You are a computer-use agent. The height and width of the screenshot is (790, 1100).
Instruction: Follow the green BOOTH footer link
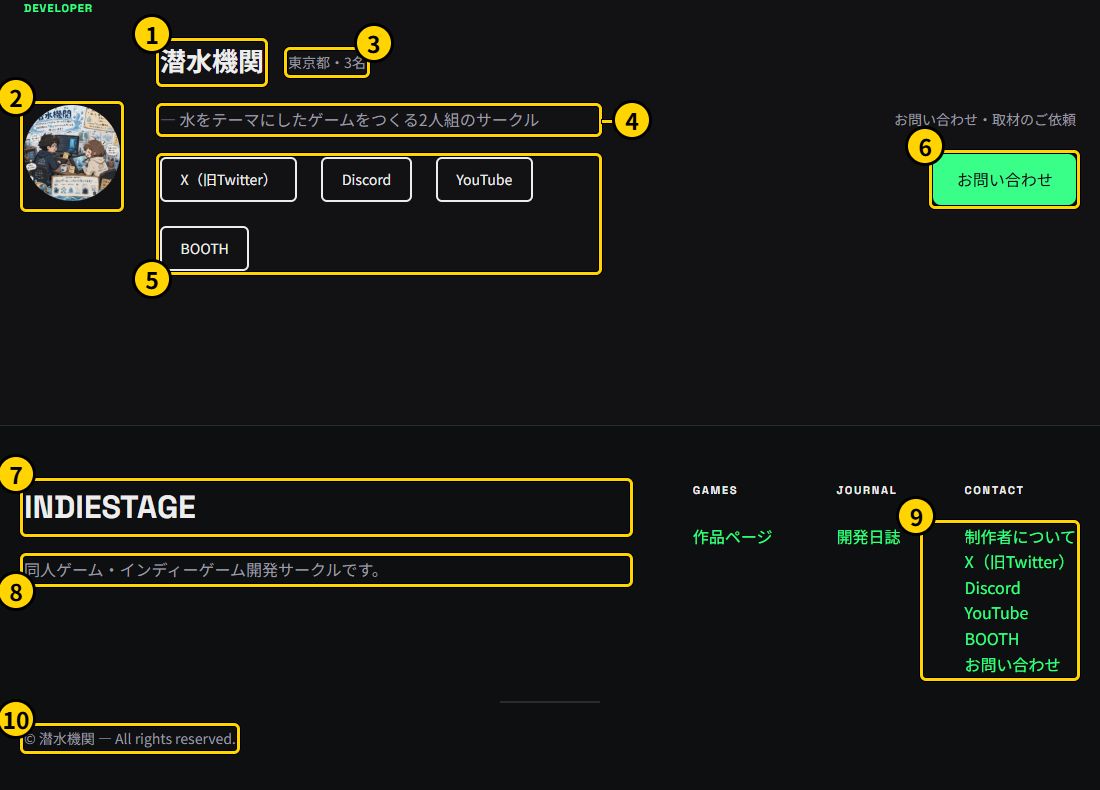tap(991, 639)
